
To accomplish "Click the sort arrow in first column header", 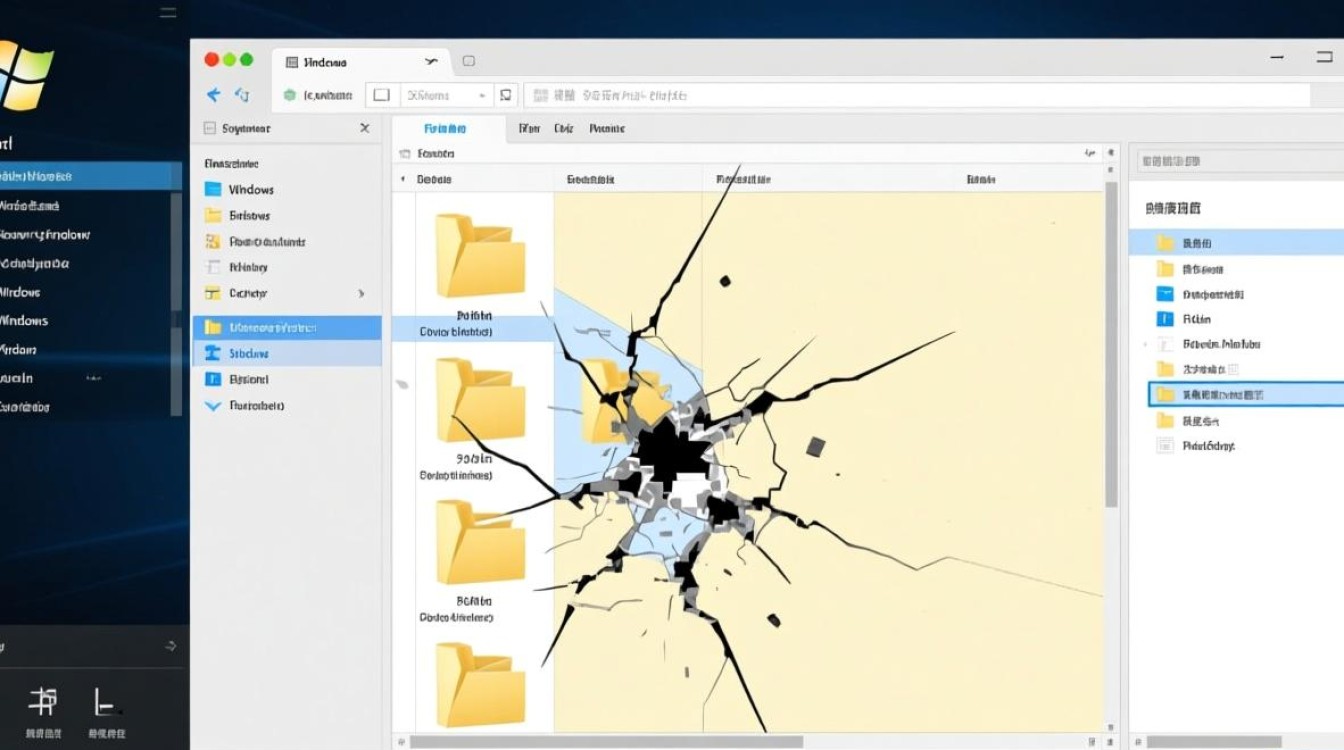I will [403, 179].
